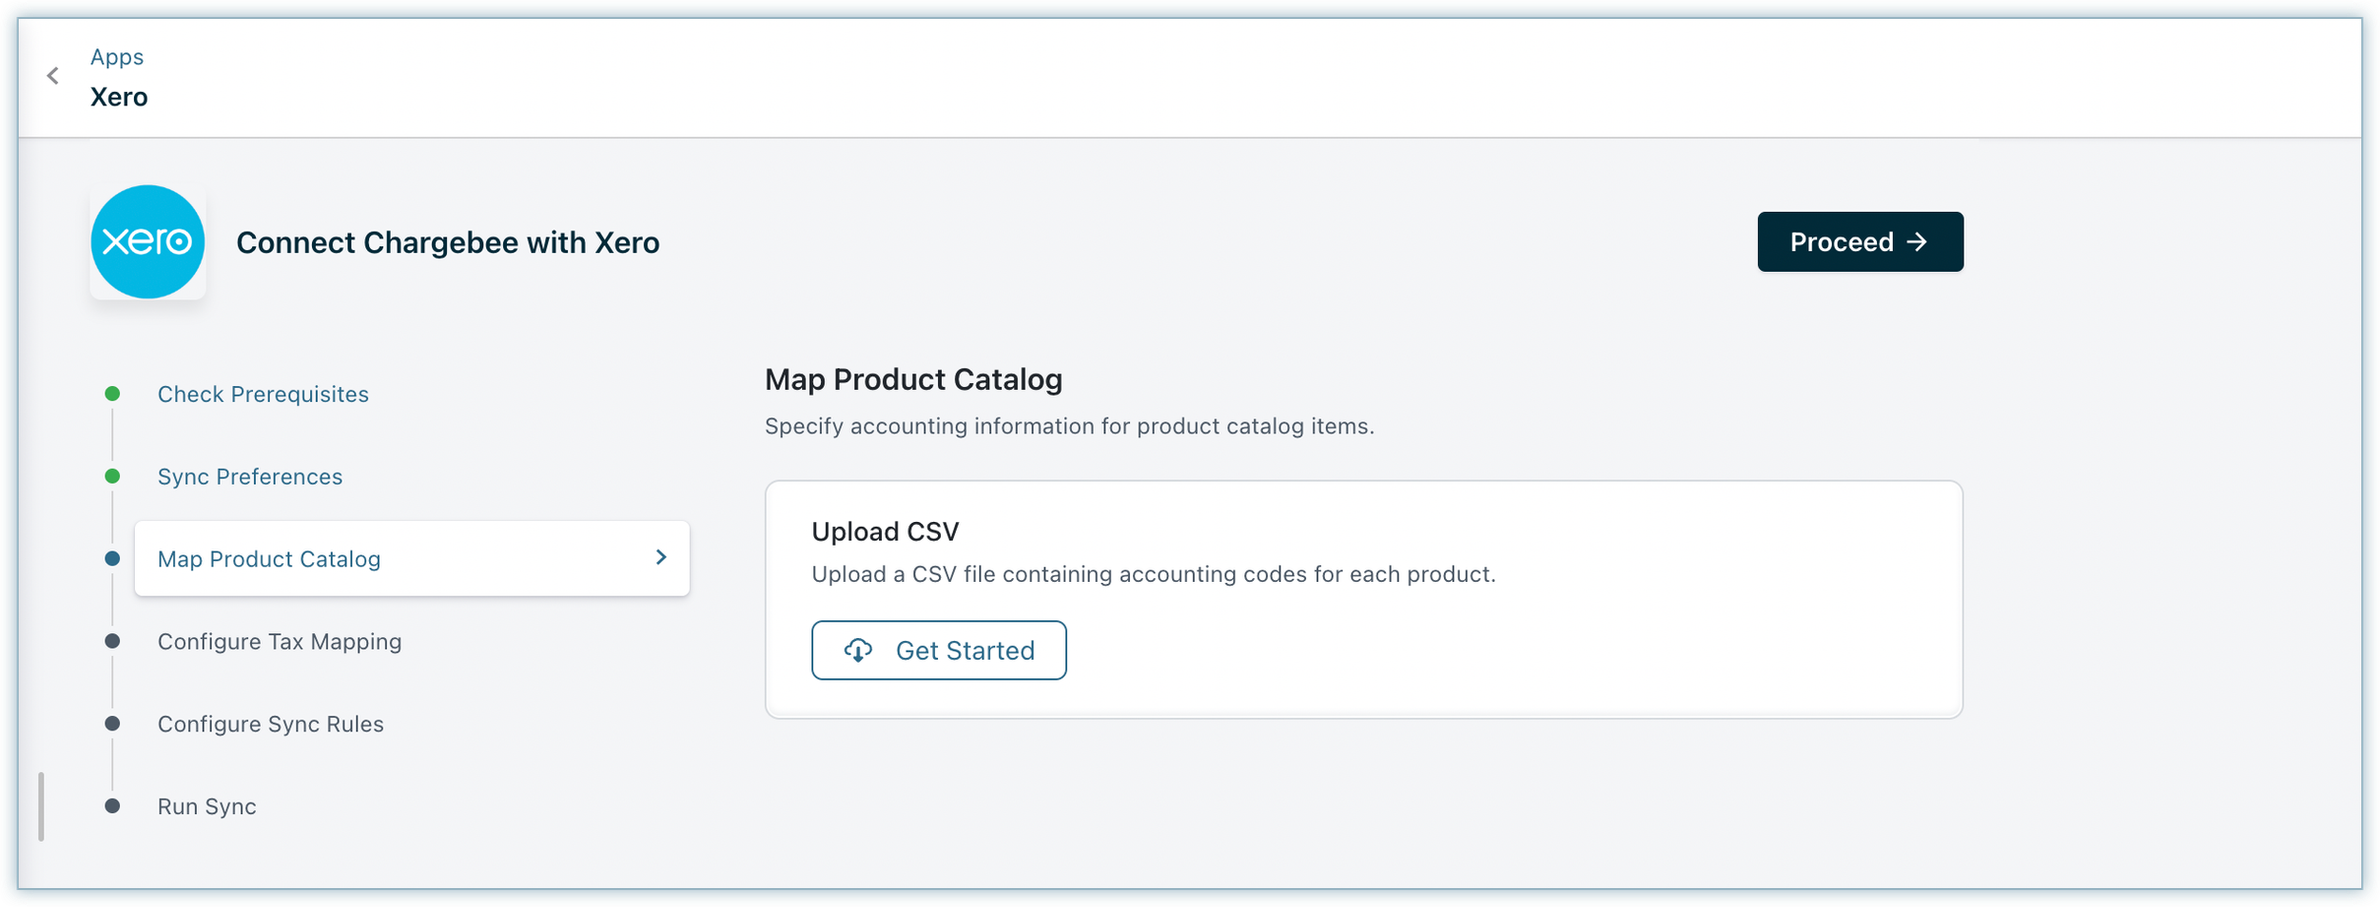The width and height of the screenshot is (2380, 907).
Task: Select Map Product Catalog step
Action: 269,559
